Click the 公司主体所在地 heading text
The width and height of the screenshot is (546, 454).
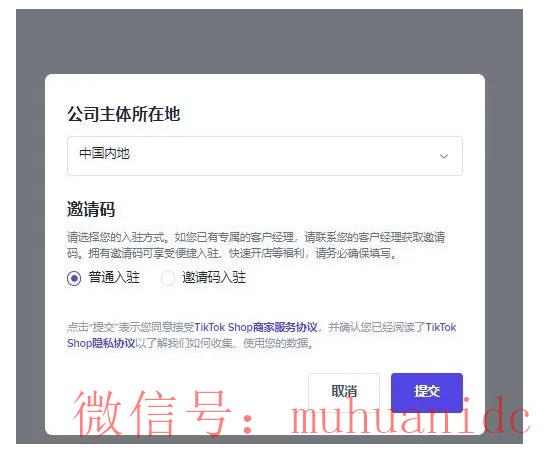124,114
